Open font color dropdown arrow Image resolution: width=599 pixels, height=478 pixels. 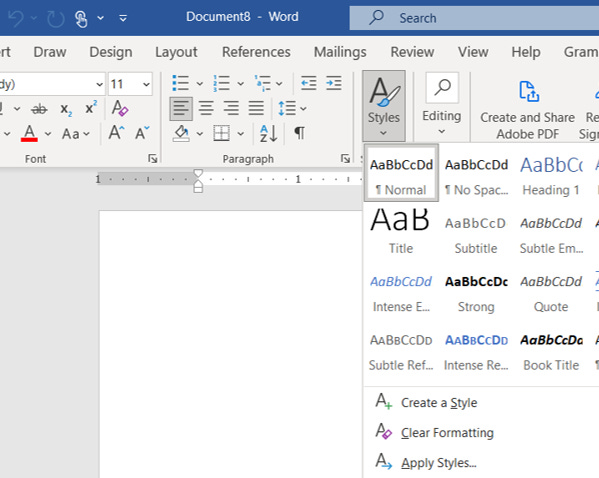coord(48,134)
